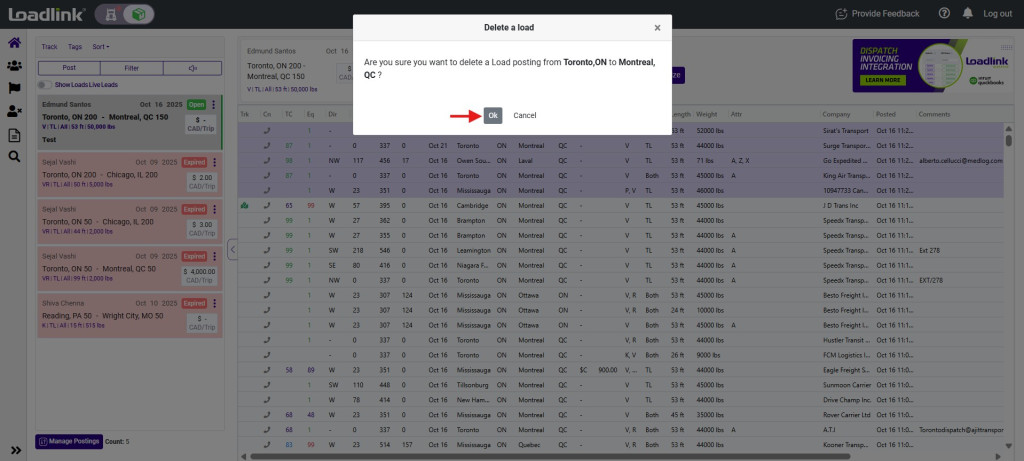Open the three-dot menu on Edmund Santos posting
The width and height of the screenshot is (1024, 461).
214,104
